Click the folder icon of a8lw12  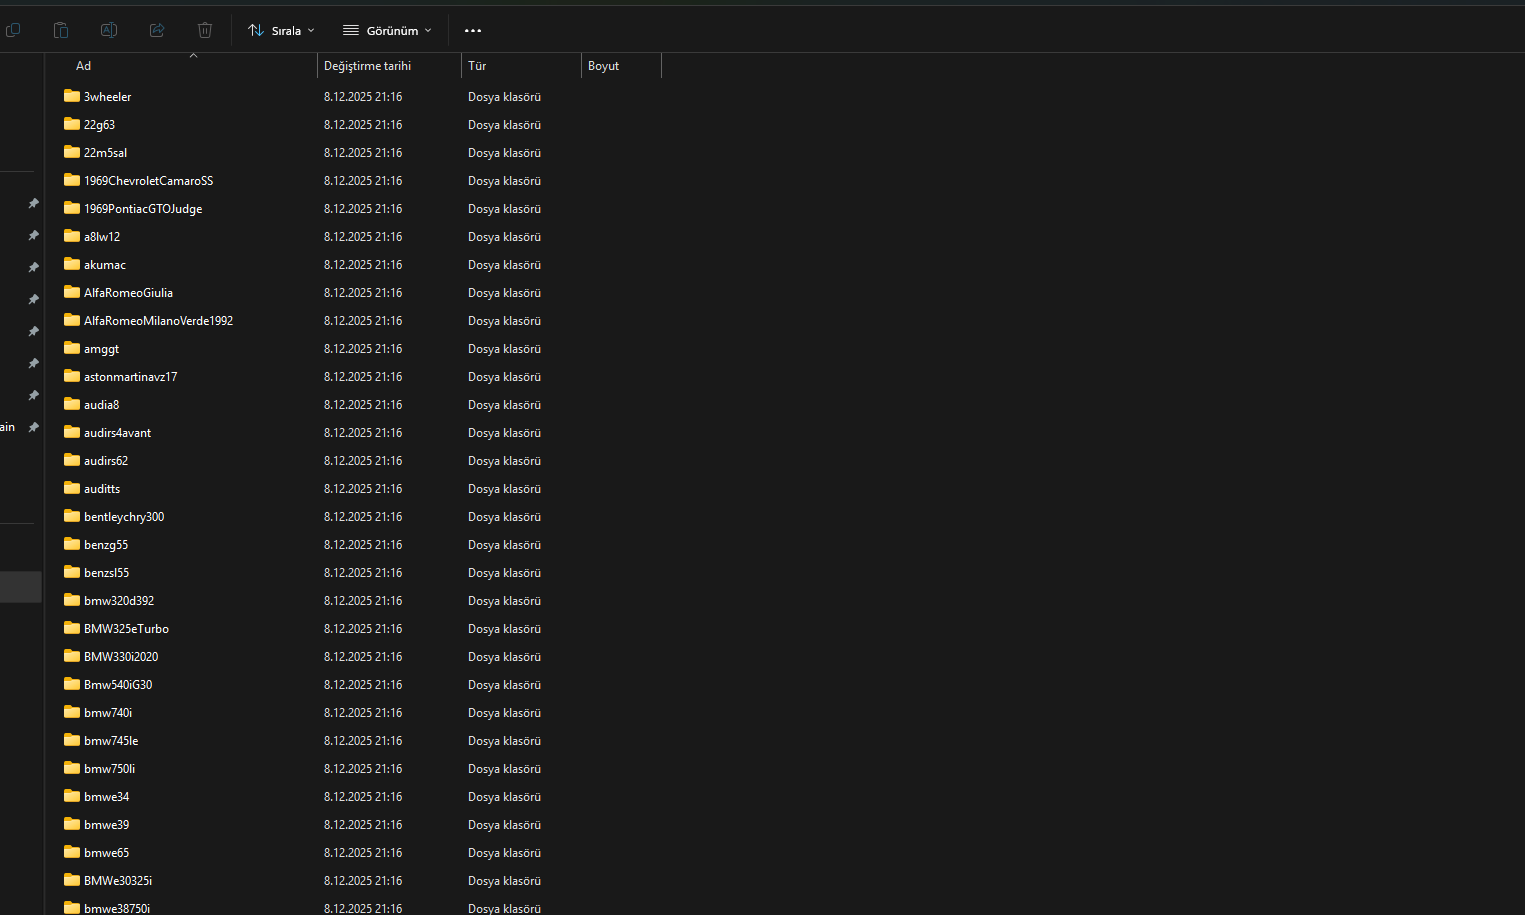point(72,236)
